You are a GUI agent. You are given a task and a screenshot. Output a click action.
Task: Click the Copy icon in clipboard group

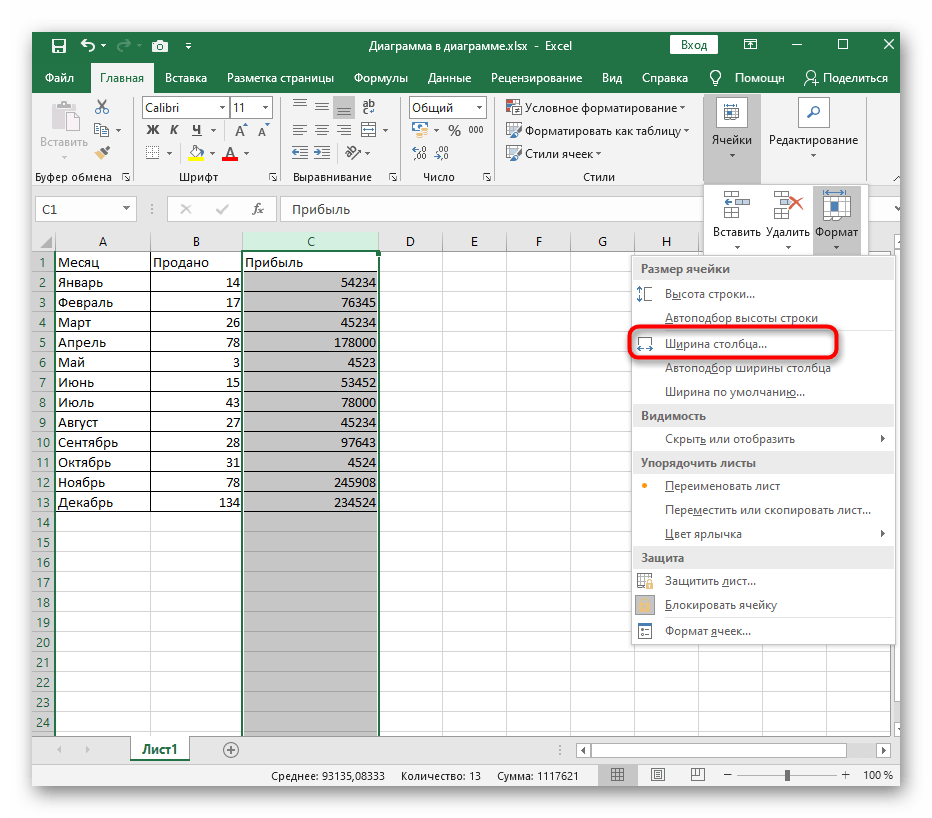[102, 130]
